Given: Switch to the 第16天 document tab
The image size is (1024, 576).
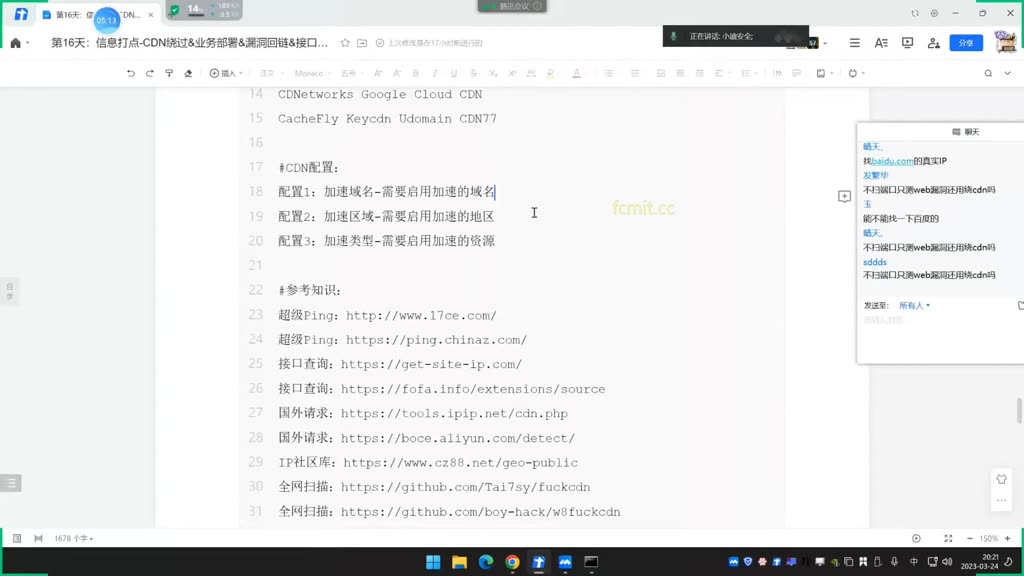Looking at the screenshot, I should [x=98, y=14].
